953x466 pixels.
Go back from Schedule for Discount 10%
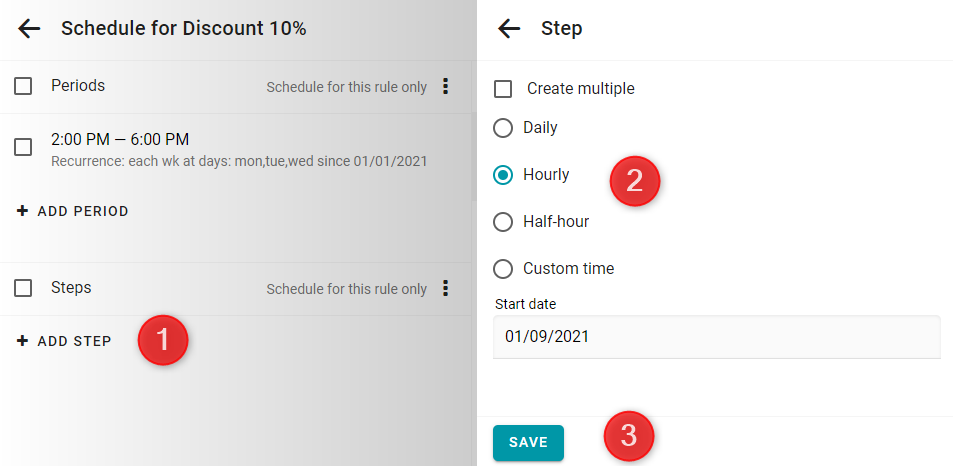pos(29,29)
